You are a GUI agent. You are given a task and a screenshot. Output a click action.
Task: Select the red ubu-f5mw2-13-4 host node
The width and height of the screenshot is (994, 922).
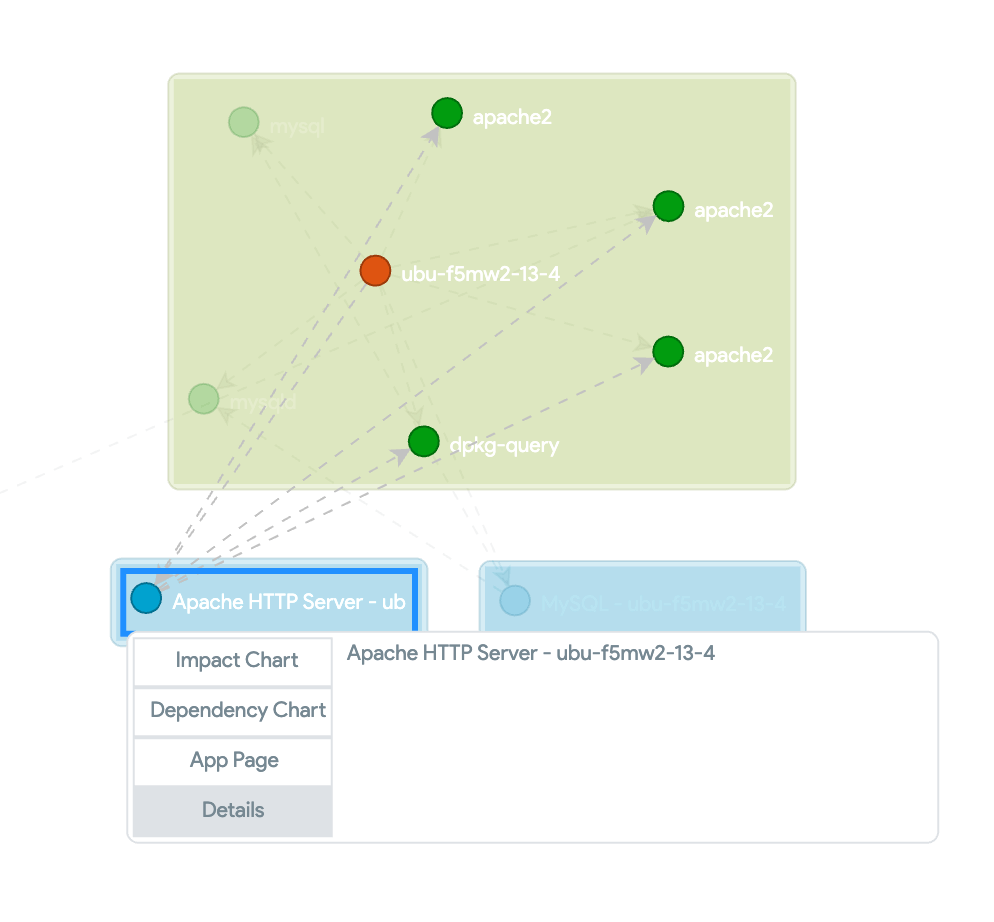pyautogui.click(x=375, y=270)
